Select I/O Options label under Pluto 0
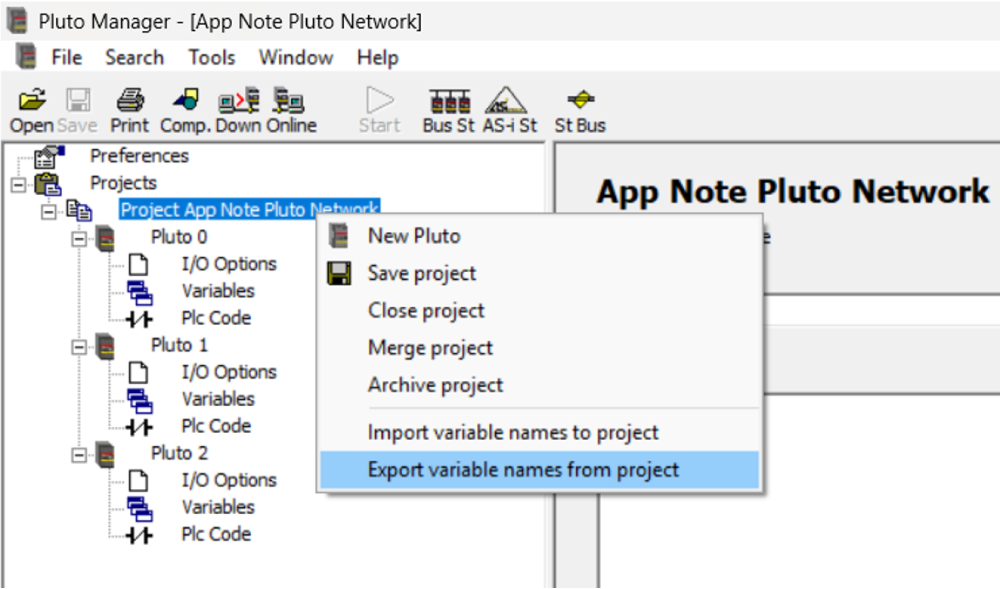The image size is (1000, 589). 229,264
